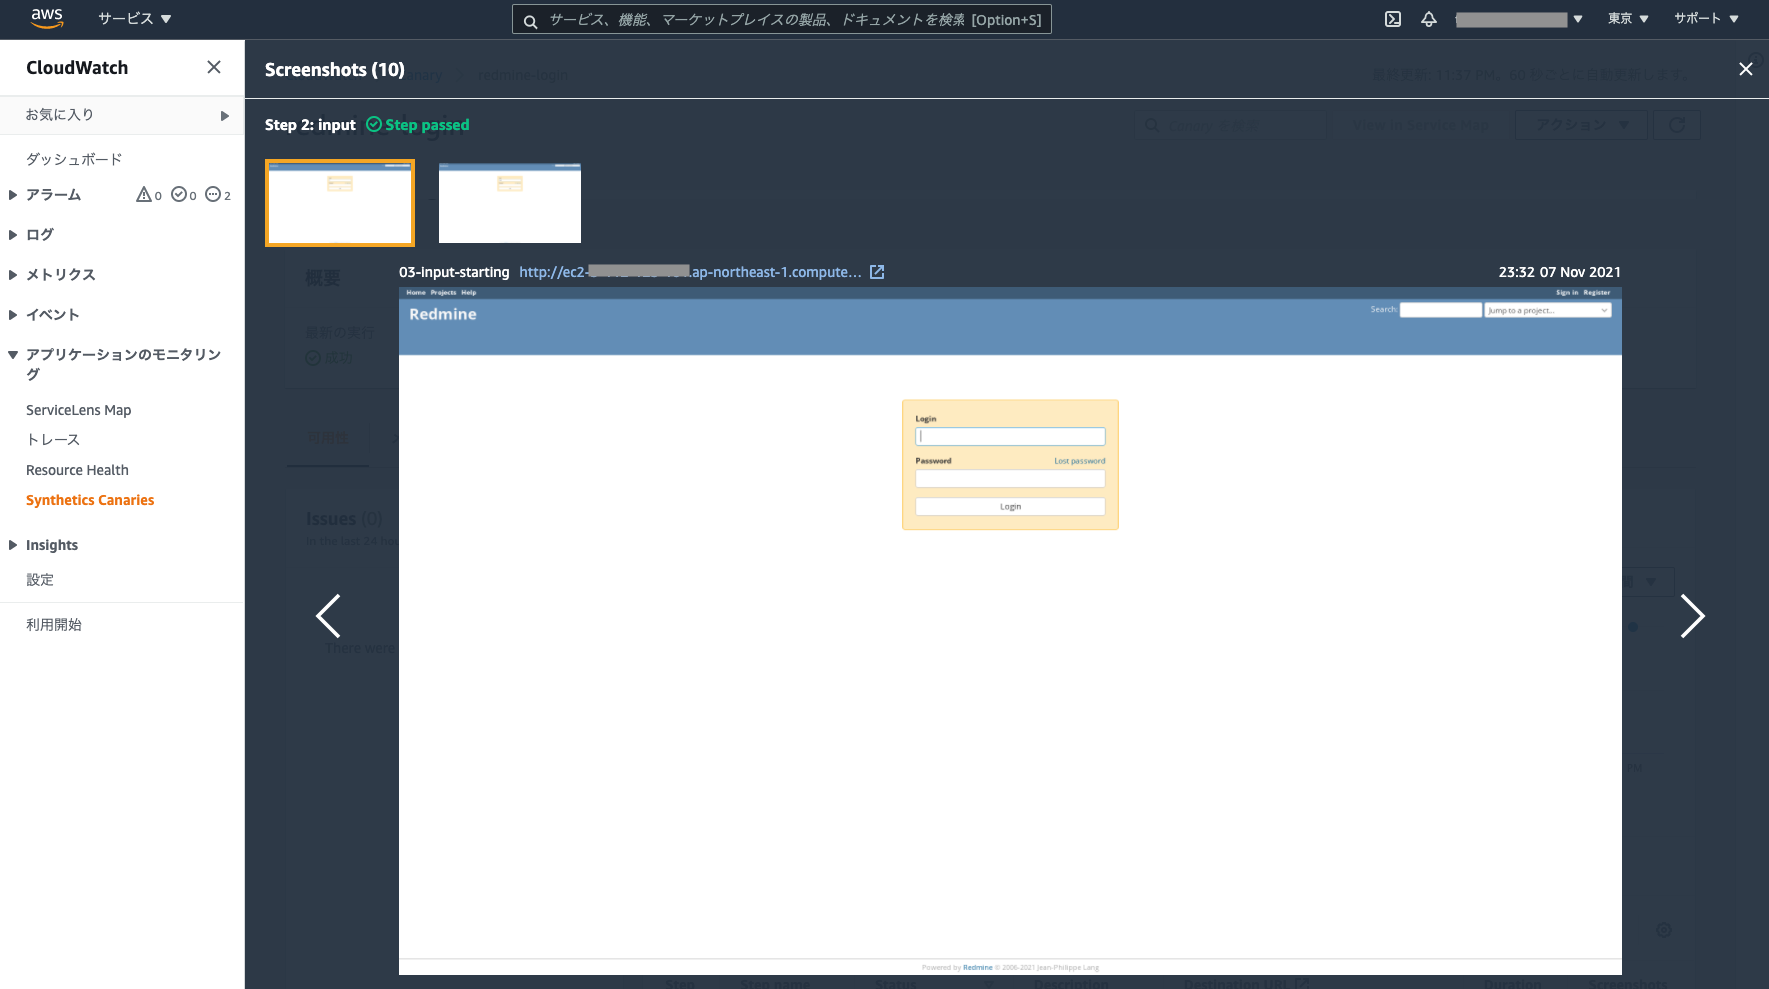Select the second screenshot thumbnail
Viewport: 1769px width, 989px height.
pyautogui.click(x=509, y=203)
